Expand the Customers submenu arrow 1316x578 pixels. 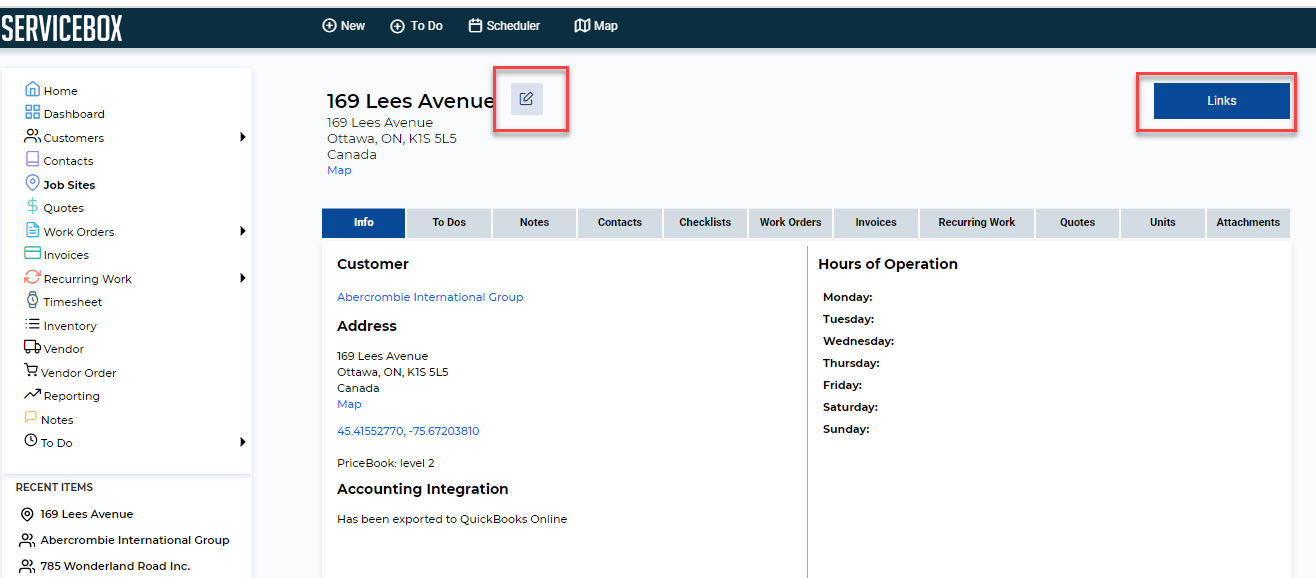pyautogui.click(x=242, y=137)
